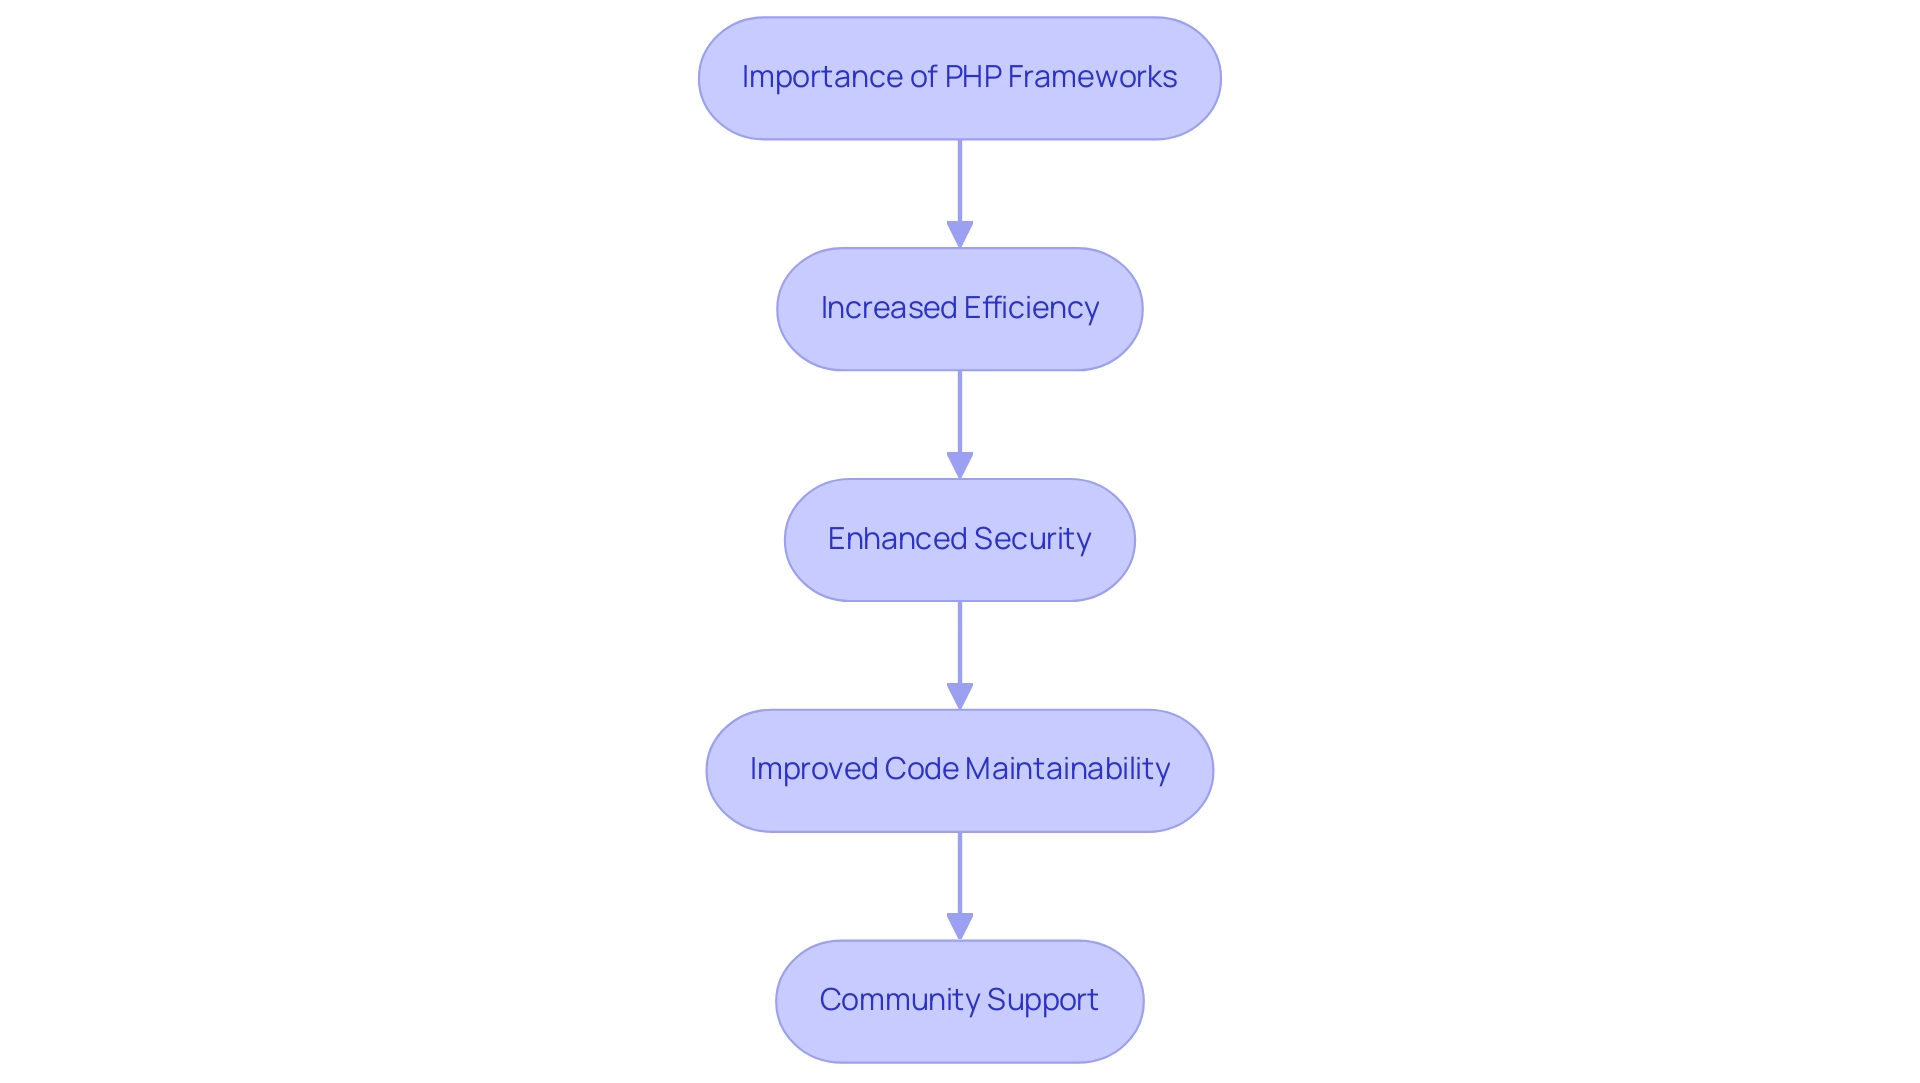Click the Importance of PHP Frameworks node
The width and height of the screenshot is (1920, 1083).
(x=959, y=75)
